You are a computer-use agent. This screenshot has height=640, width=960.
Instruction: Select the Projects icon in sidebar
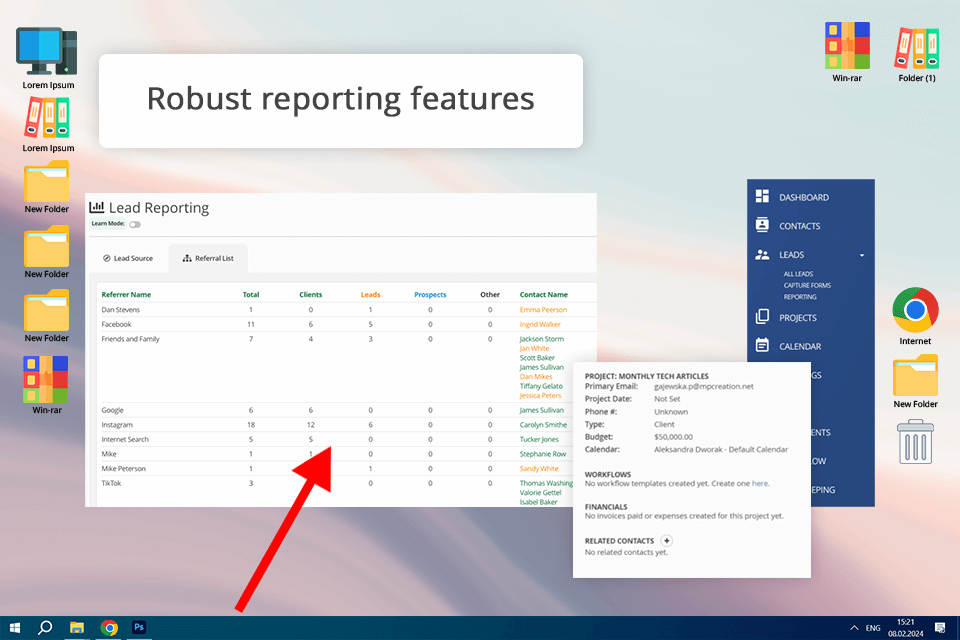point(762,317)
